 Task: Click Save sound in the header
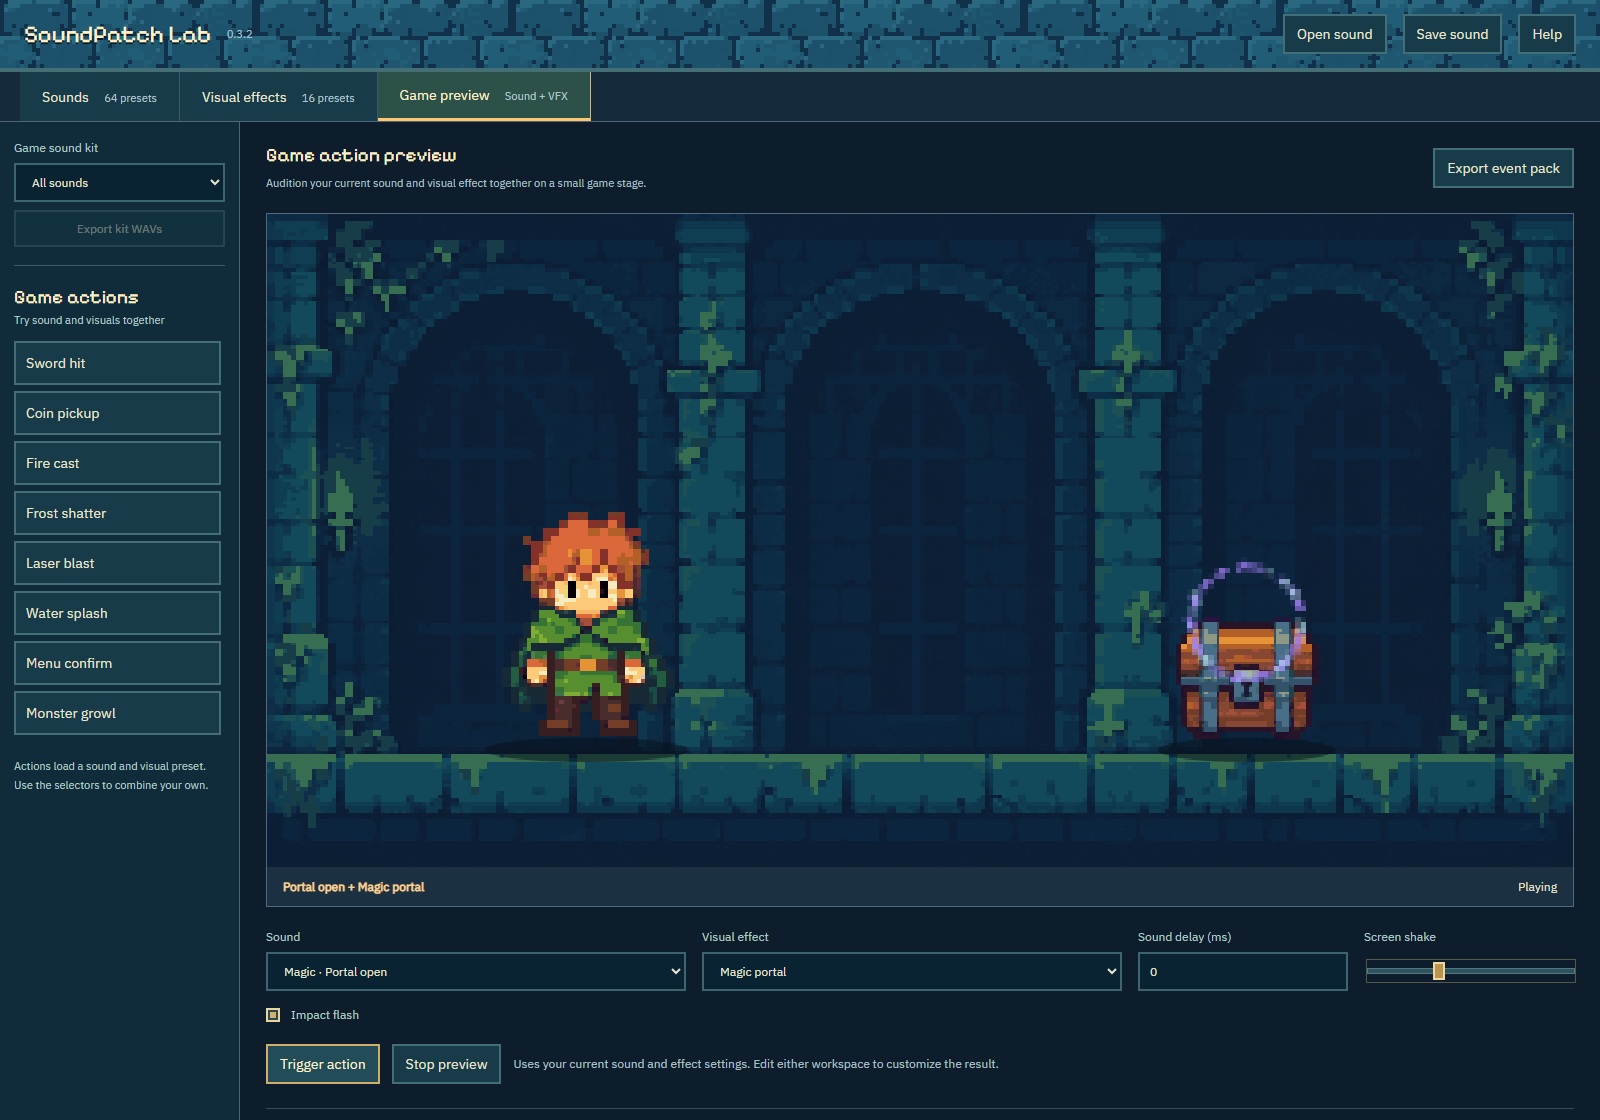tap(1452, 34)
